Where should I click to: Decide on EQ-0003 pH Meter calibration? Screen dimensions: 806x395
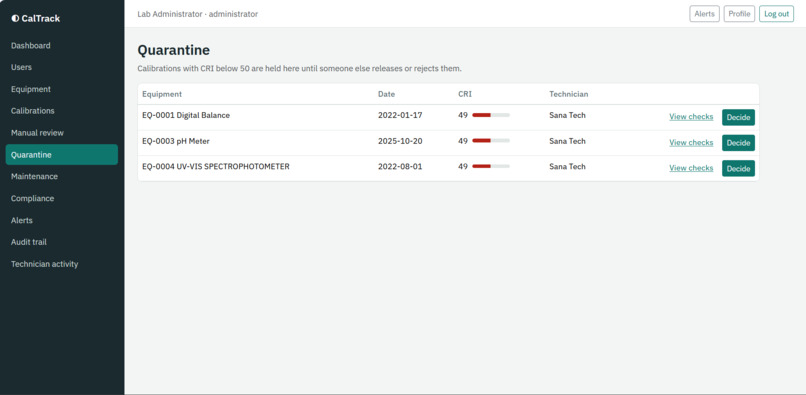[738, 143]
